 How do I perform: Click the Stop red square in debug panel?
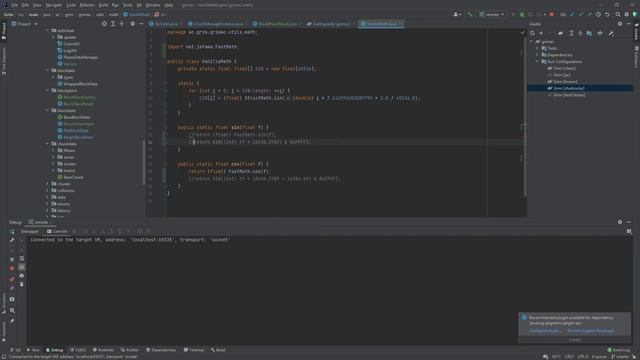coord(12,269)
